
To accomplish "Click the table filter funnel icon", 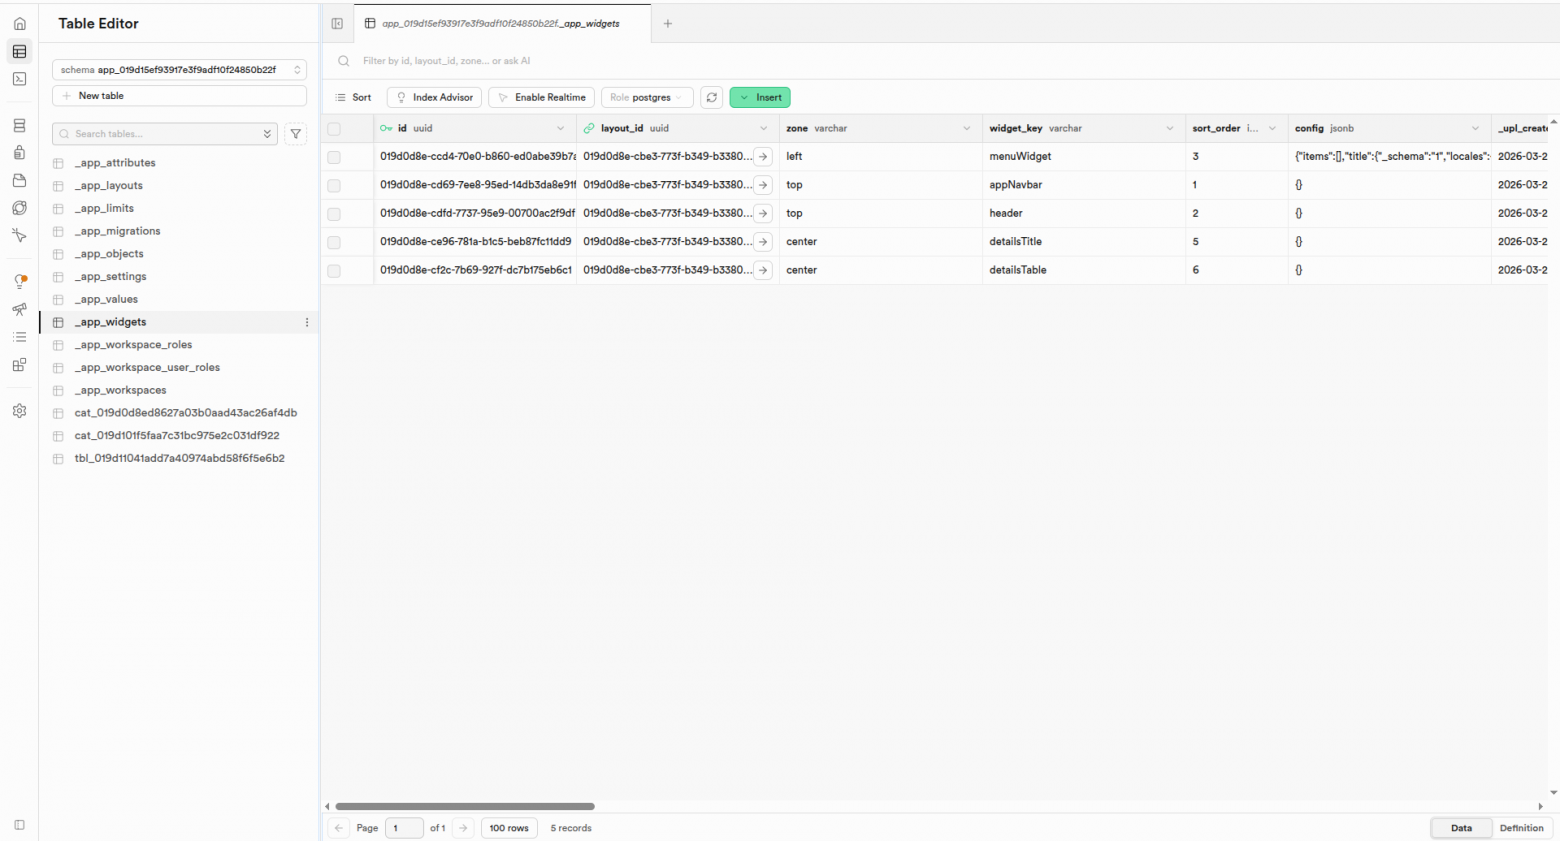I will pyautogui.click(x=296, y=134).
